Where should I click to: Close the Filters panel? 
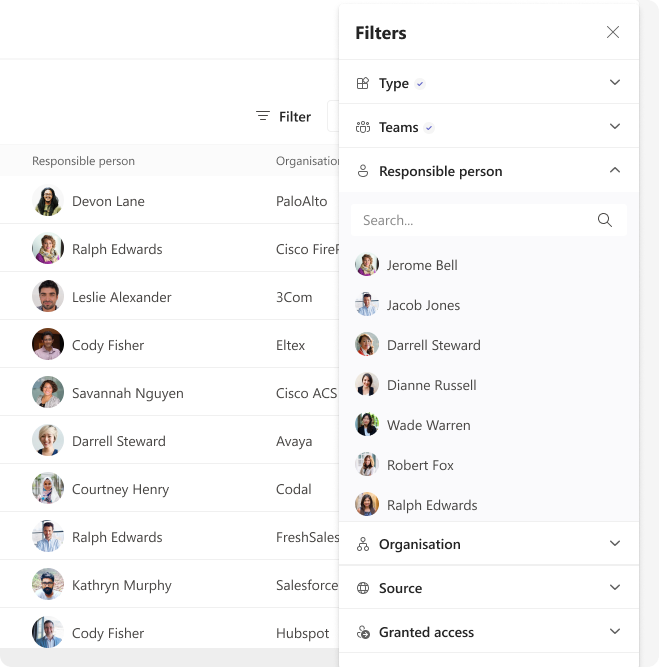point(613,32)
